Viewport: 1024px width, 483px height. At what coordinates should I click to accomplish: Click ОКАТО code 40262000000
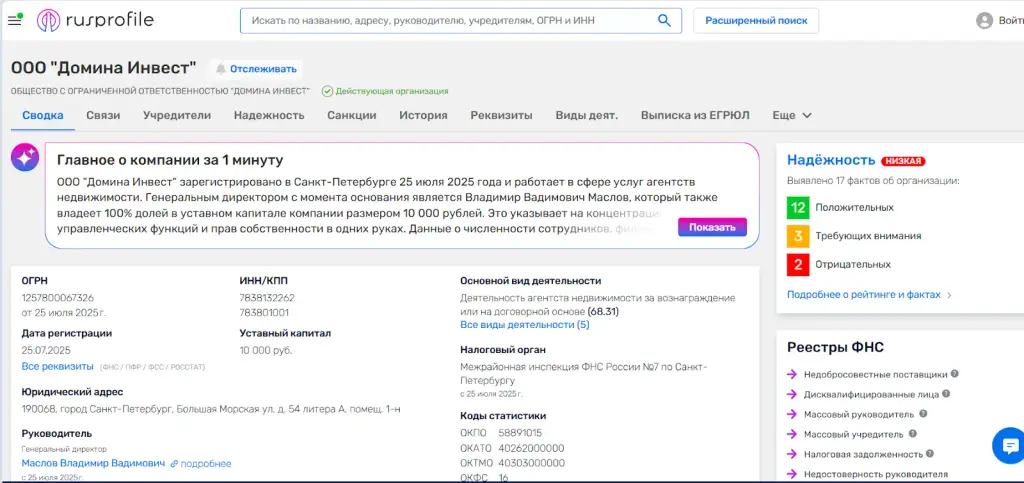click(531, 448)
